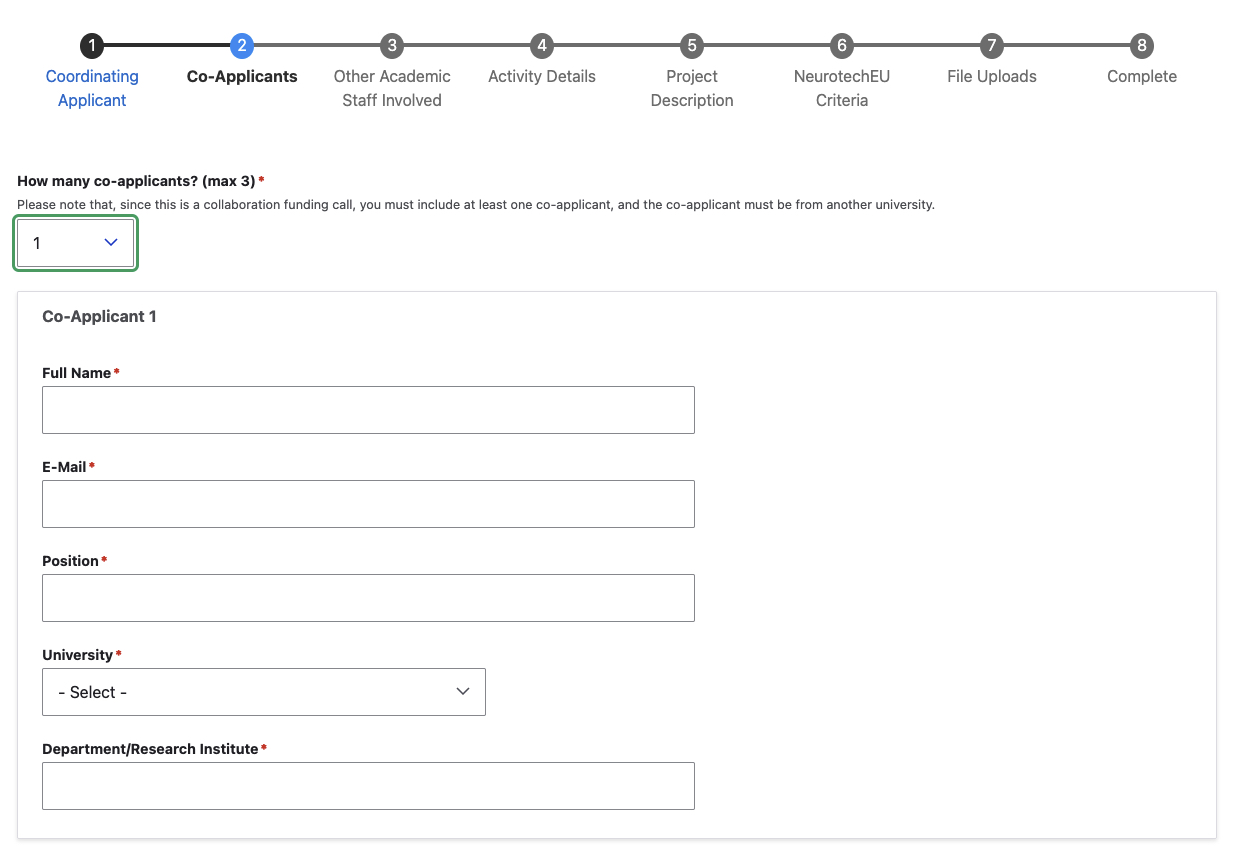Expand the University select dropdown
The height and width of the screenshot is (862, 1235).
coord(264,692)
